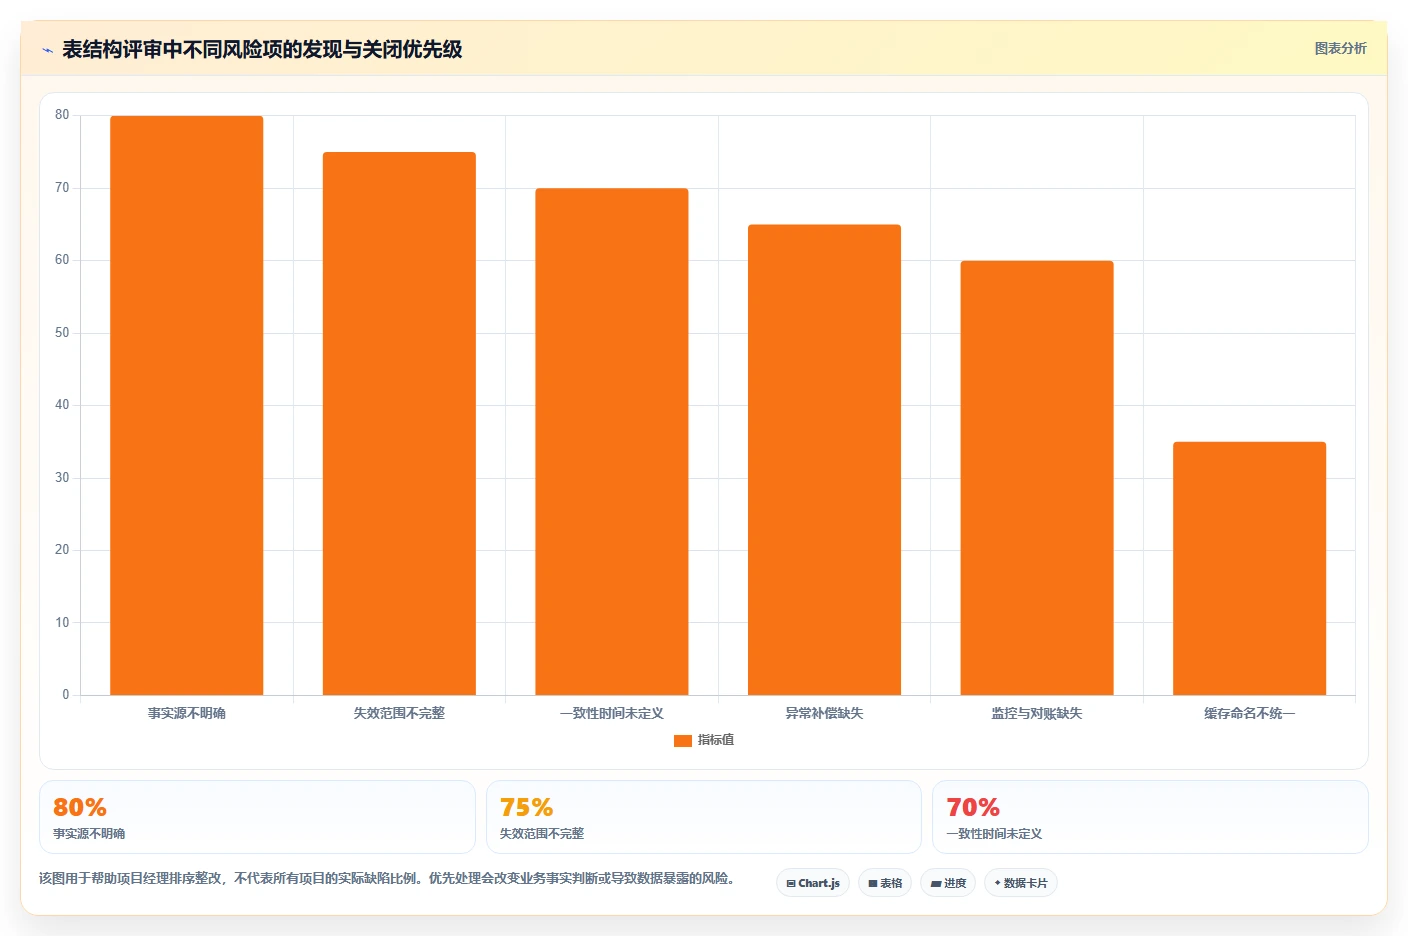Click the 监控与对账缺失 axis label
1408x936 pixels.
click(1037, 713)
